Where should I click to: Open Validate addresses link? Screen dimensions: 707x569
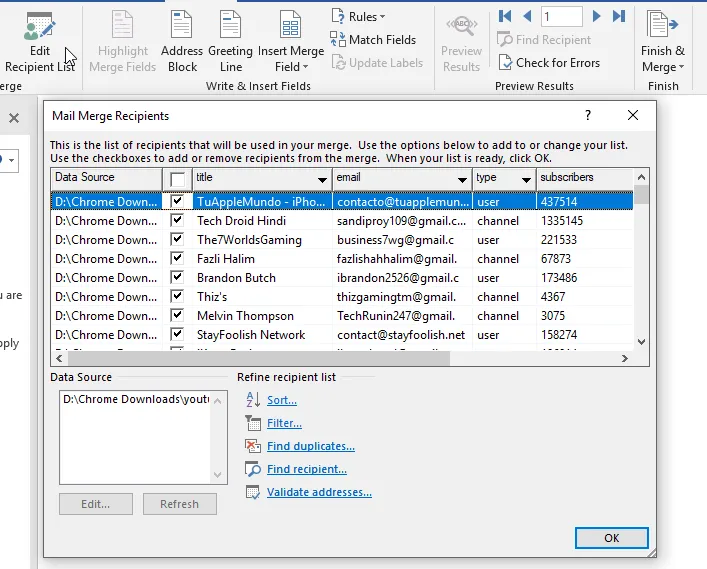pos(319,492)
